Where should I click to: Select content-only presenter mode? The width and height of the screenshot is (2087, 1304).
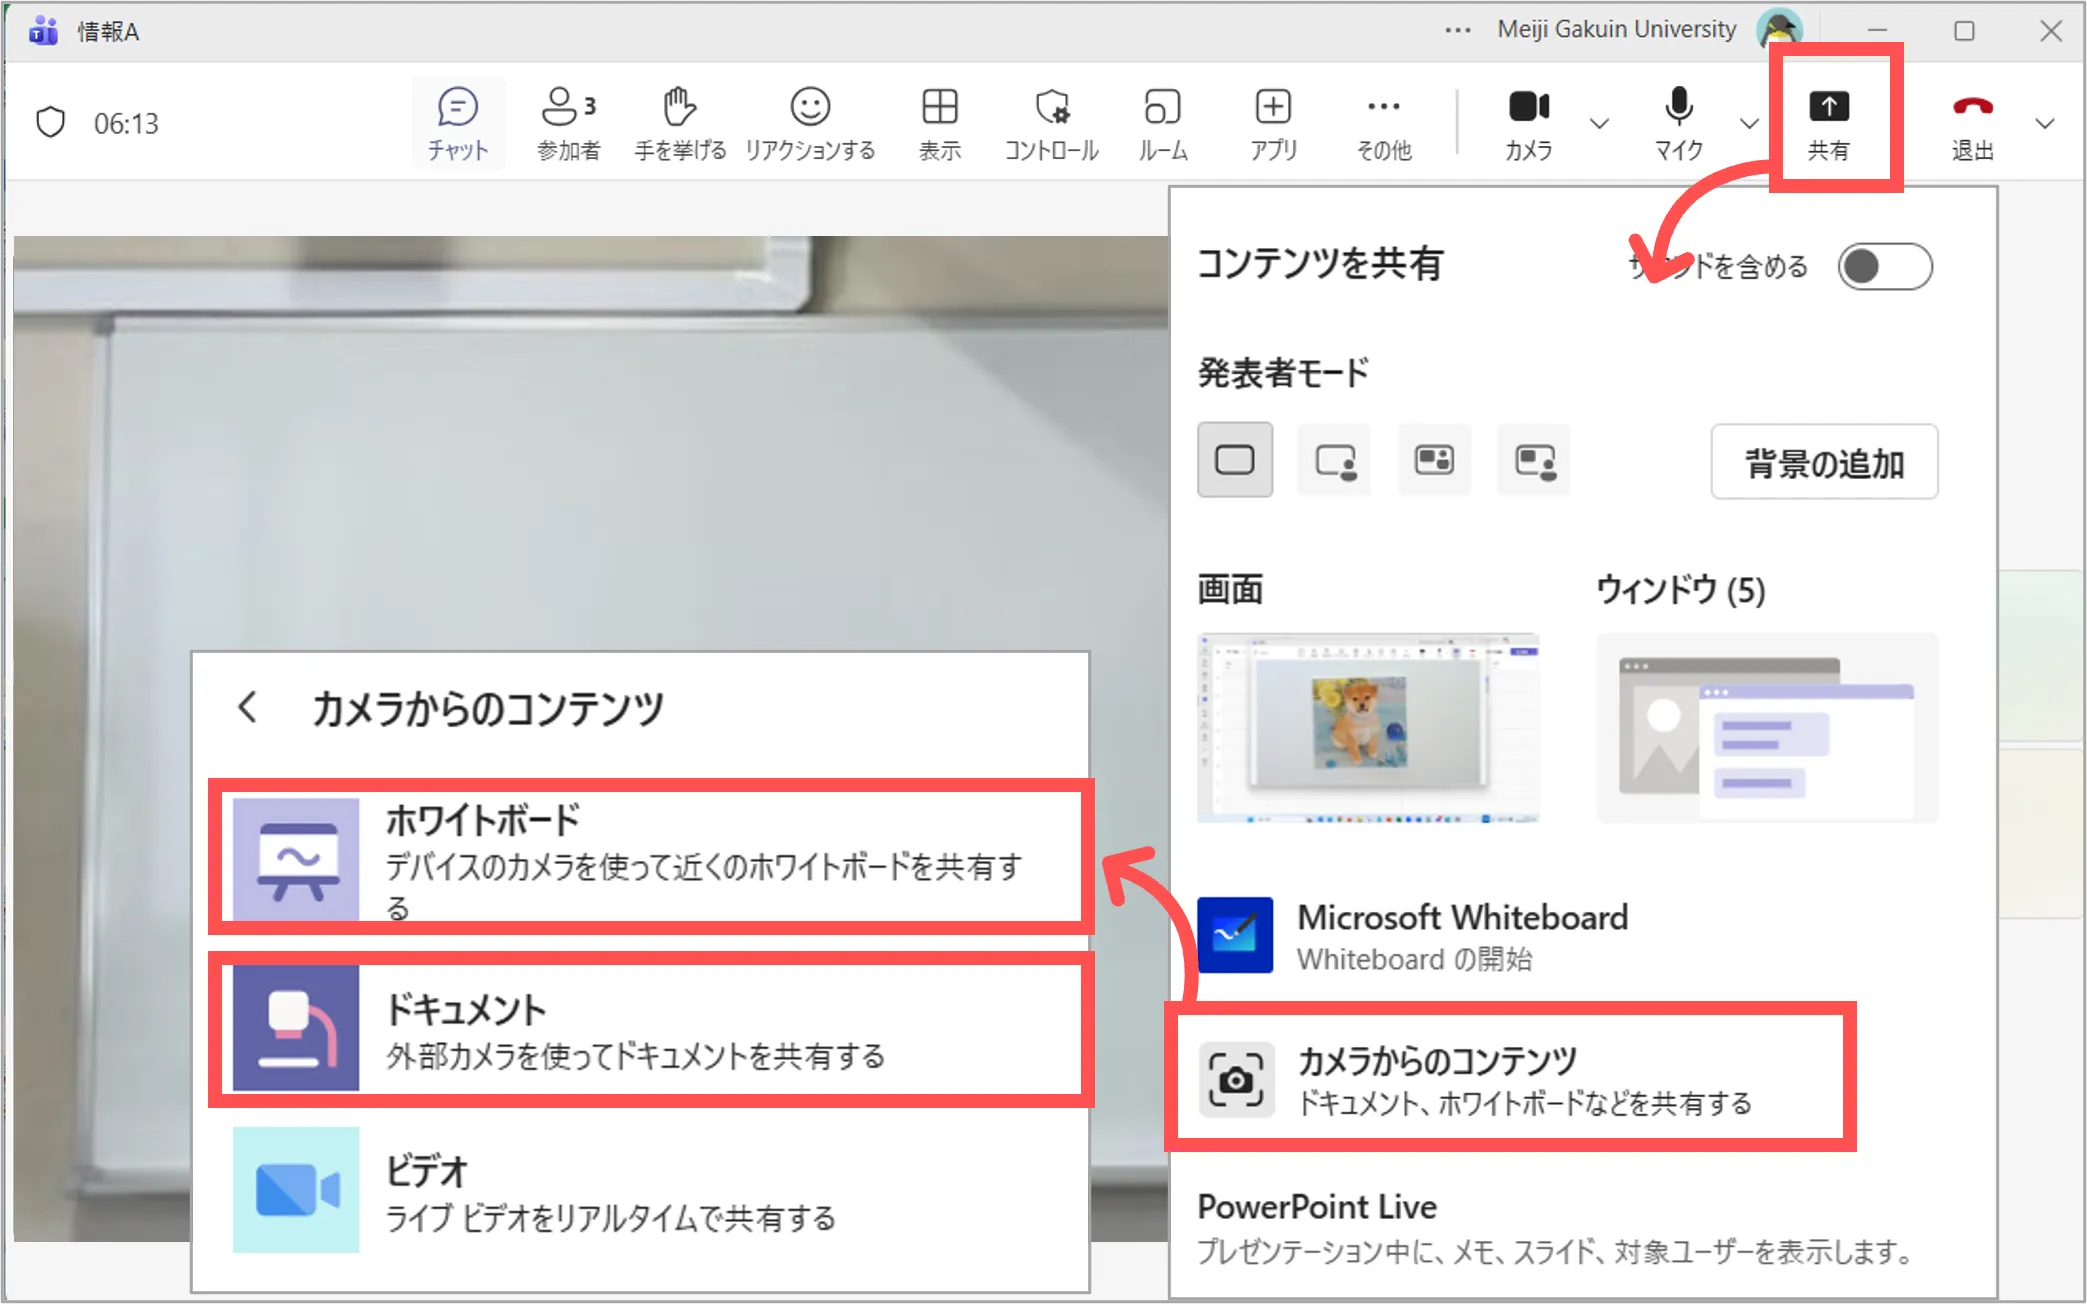1235,460
